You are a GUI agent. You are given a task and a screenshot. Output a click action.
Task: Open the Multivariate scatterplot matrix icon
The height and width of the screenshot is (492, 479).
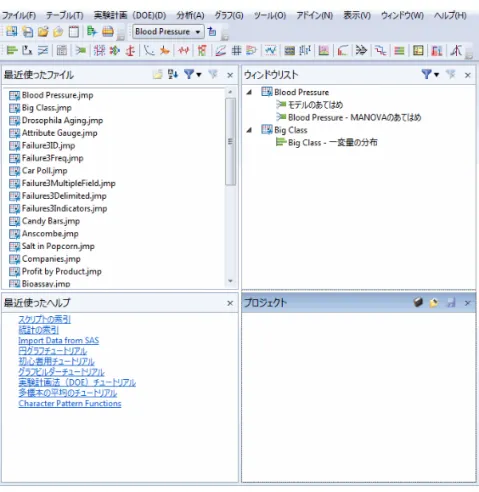tap(99, 51)
